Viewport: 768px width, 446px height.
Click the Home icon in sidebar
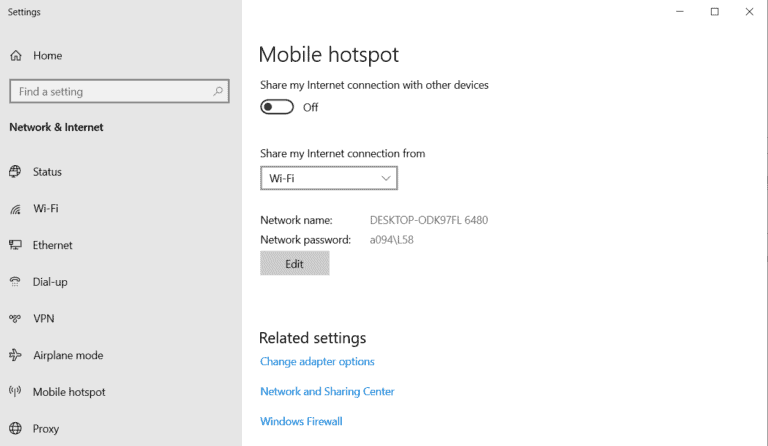click(15, 56)
